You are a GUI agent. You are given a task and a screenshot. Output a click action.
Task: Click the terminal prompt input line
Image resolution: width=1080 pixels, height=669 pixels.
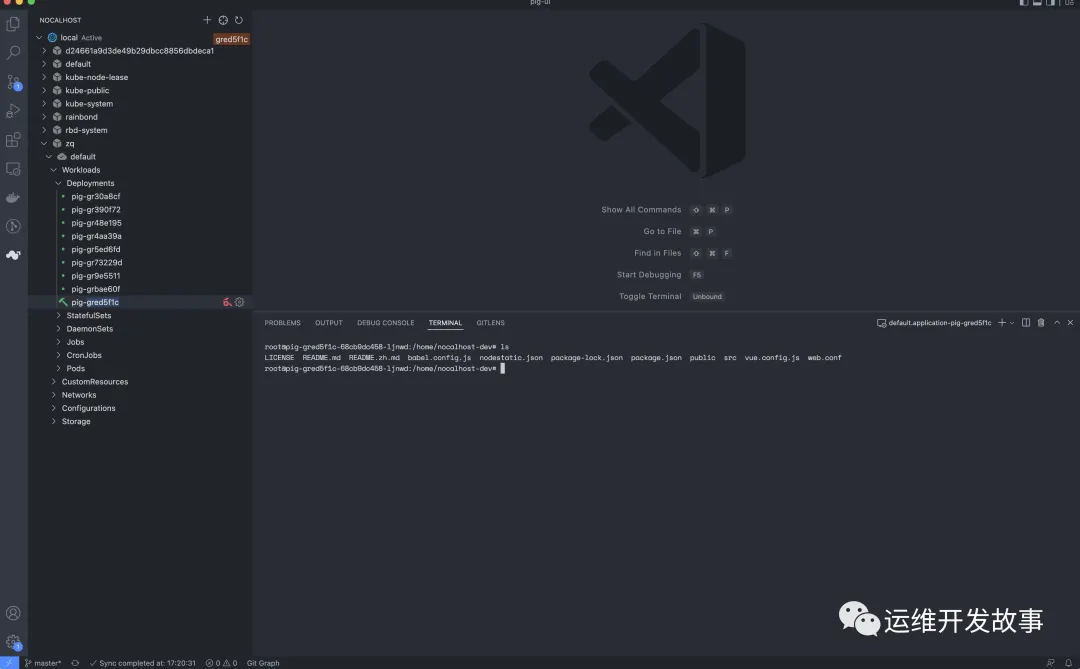[384, 369]
